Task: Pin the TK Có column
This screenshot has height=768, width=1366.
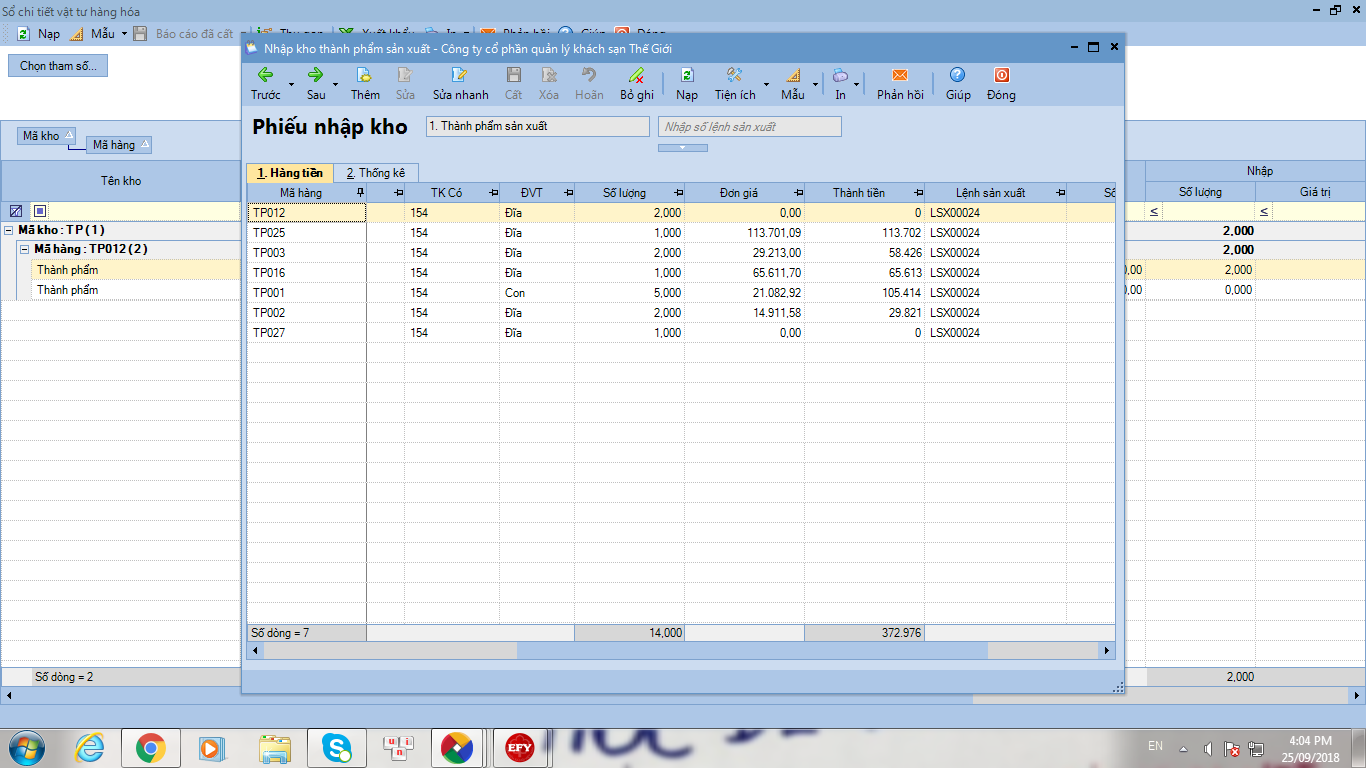Action: [x=492, y=192]
